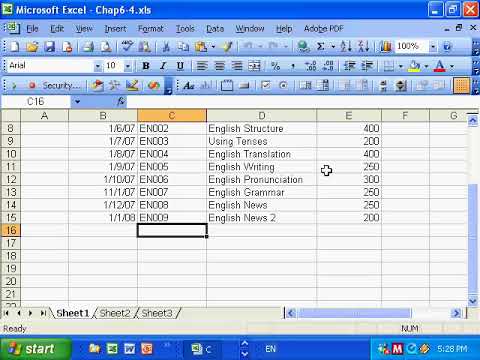
Task: Open font color dropdown arrow
Action: coord(452,66)
